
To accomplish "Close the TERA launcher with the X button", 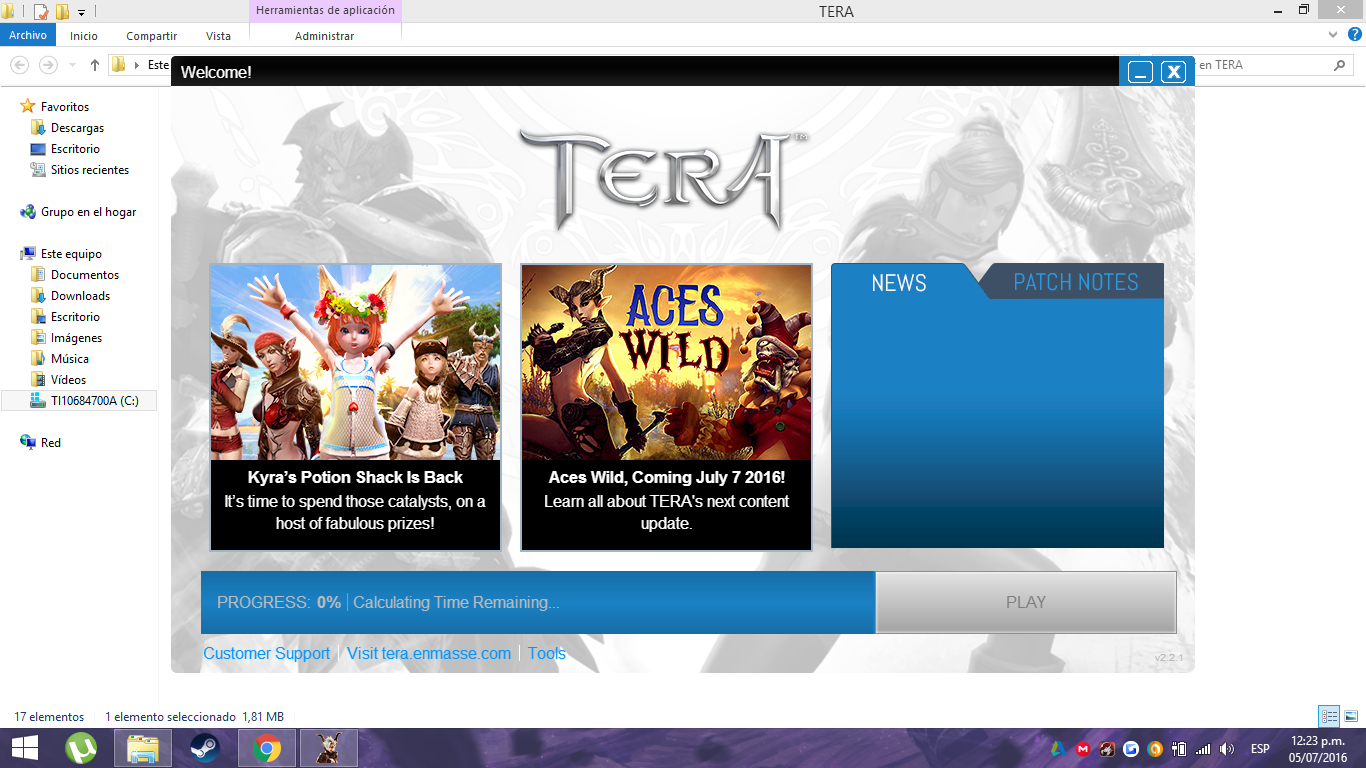I will pos(1173,72).
